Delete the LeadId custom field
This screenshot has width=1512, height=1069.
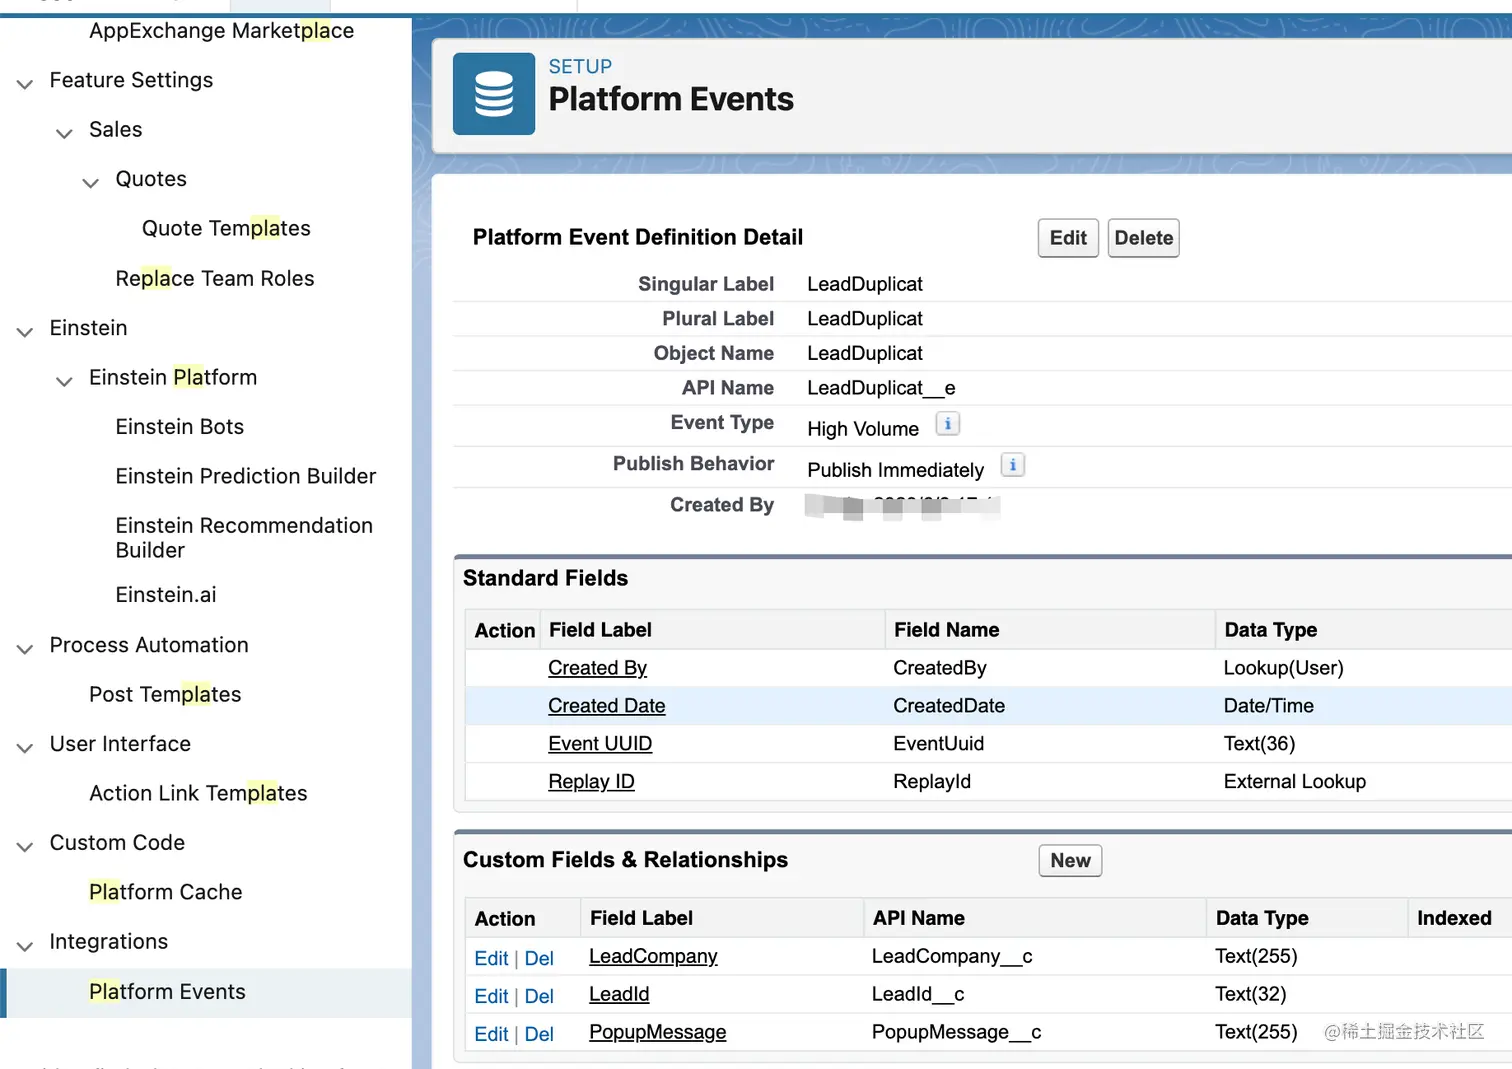click(539, 996)
